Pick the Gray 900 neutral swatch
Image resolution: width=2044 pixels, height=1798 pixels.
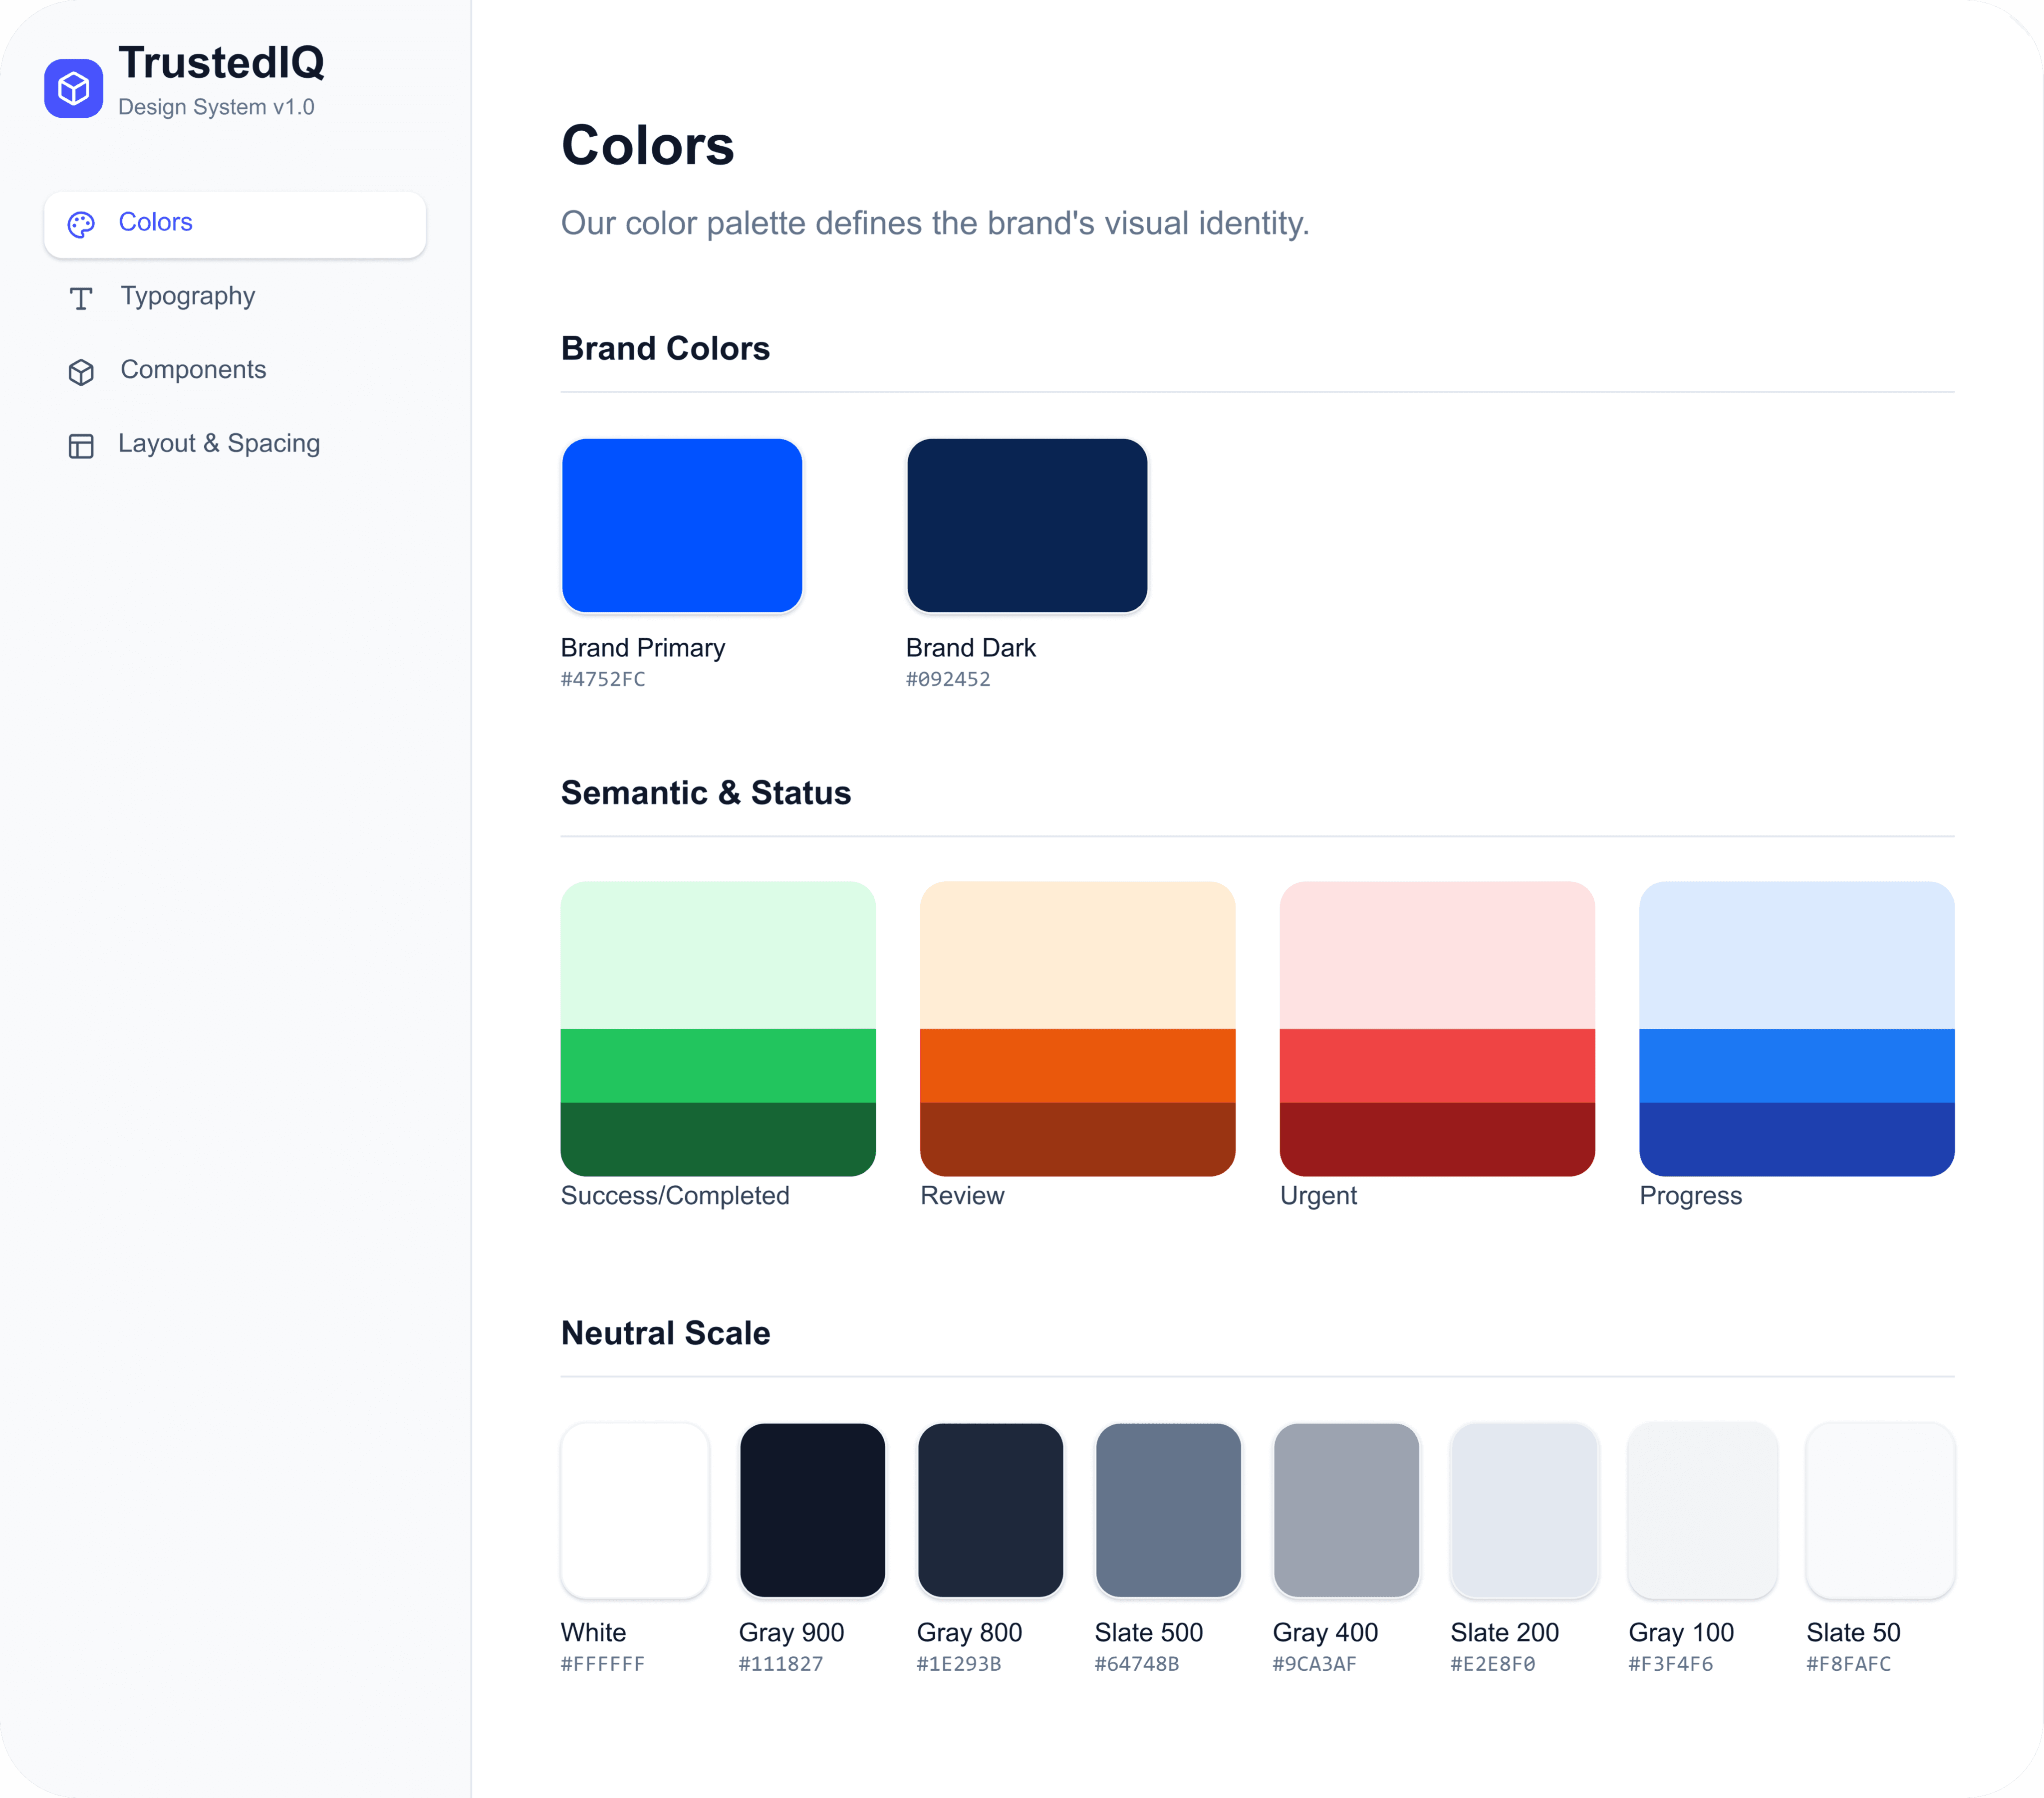pyautogui.click(x=812, y=1510)
